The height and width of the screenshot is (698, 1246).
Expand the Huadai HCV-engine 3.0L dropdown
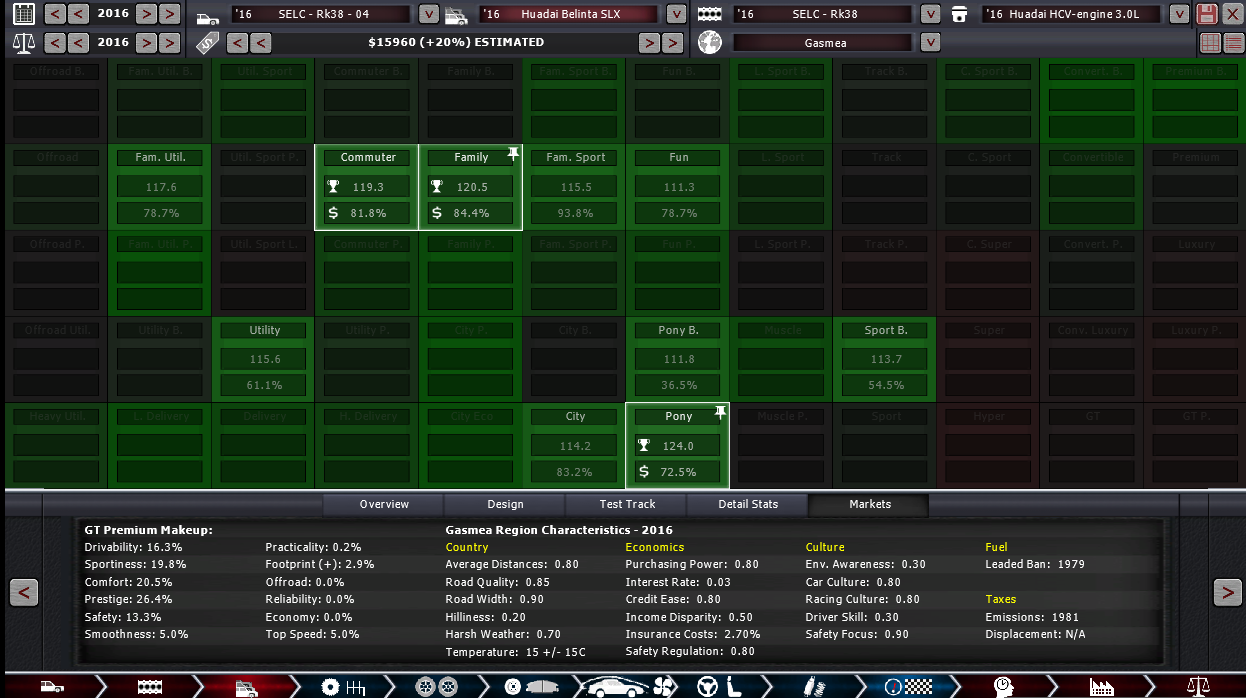coord(1179,14)
